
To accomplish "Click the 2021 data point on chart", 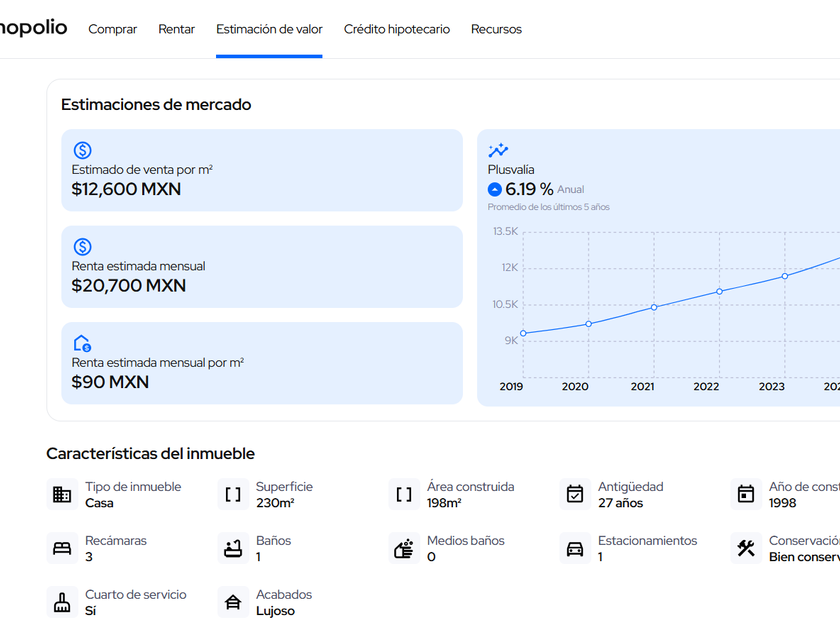I will click(654, 307).
